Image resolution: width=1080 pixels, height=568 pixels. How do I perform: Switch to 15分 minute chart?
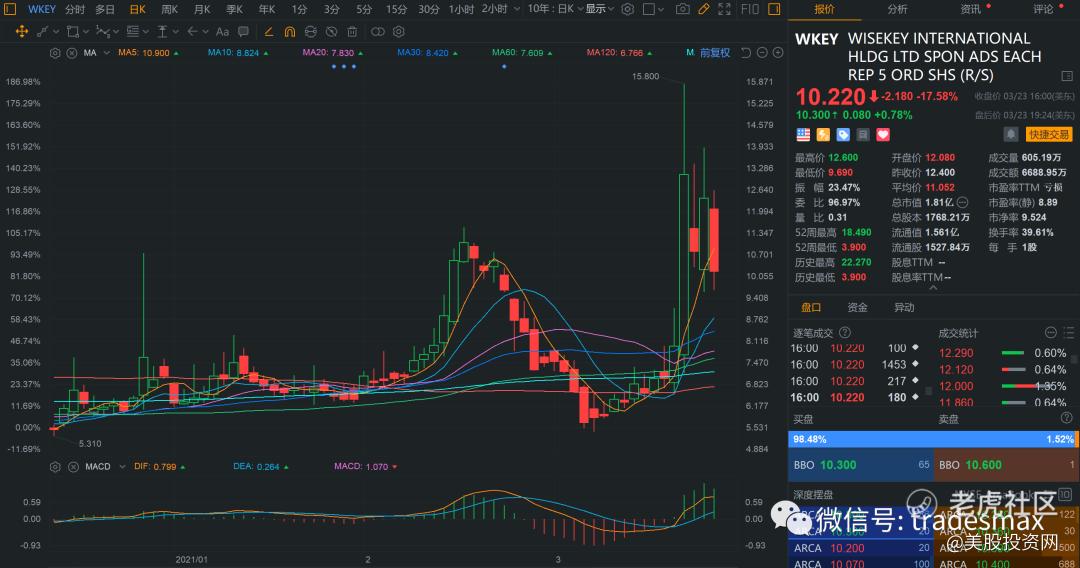[396, 9]
